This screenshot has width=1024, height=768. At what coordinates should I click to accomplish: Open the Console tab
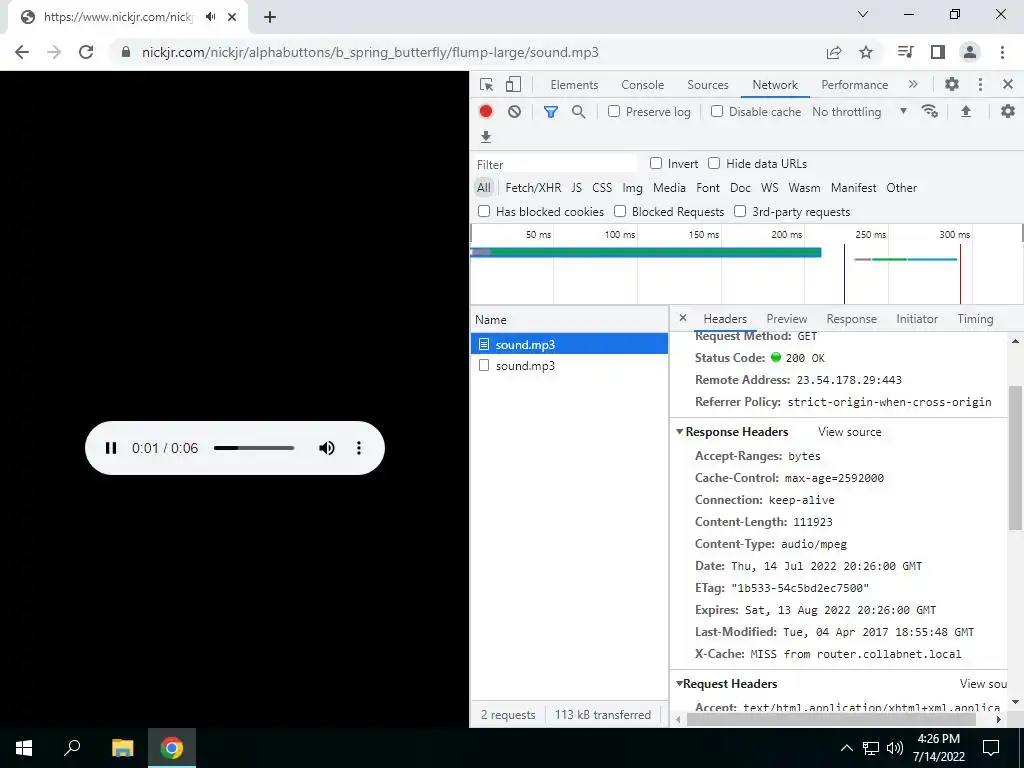tap(643, 85)
